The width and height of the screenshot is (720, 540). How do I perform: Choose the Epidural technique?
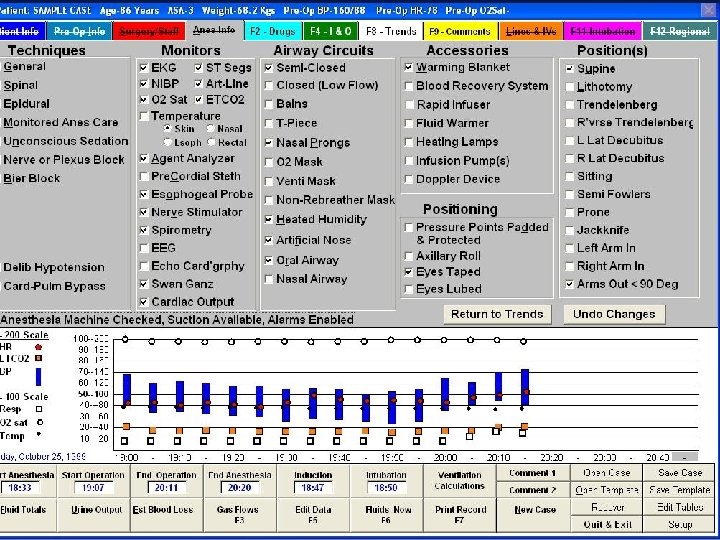26,104
